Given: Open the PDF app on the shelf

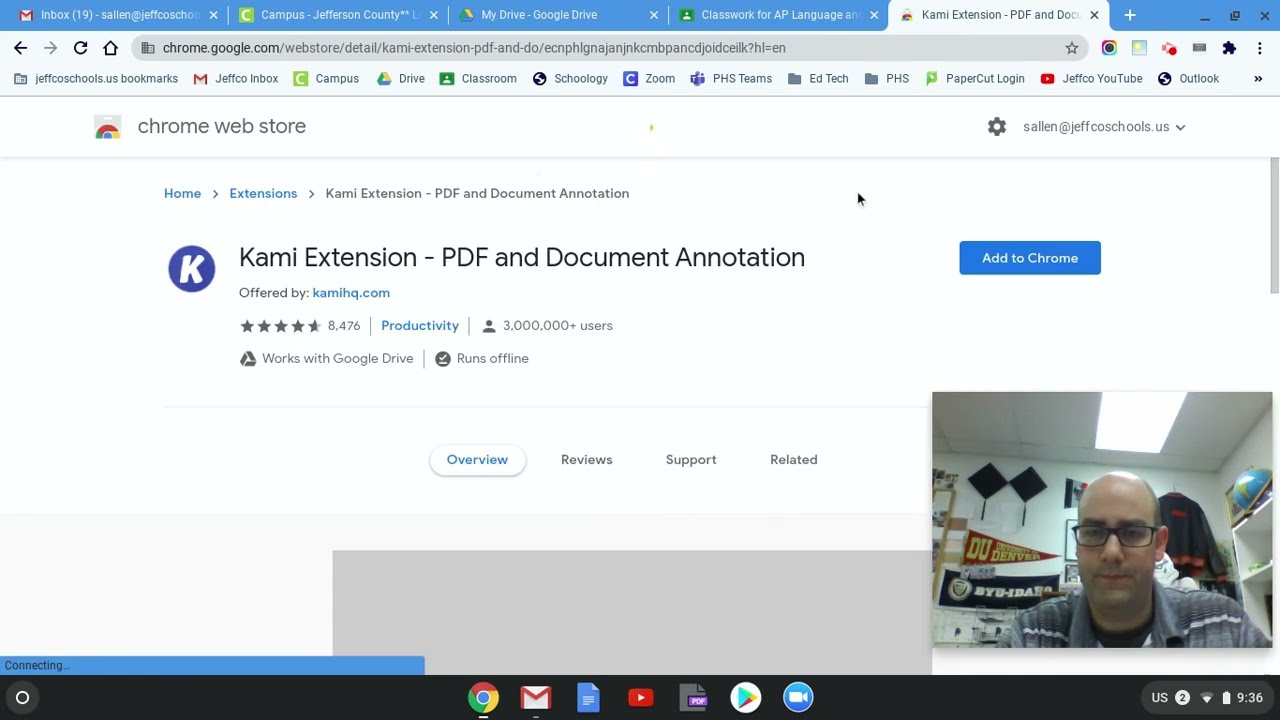Looking at the screenshot, I should pos(693,698).
